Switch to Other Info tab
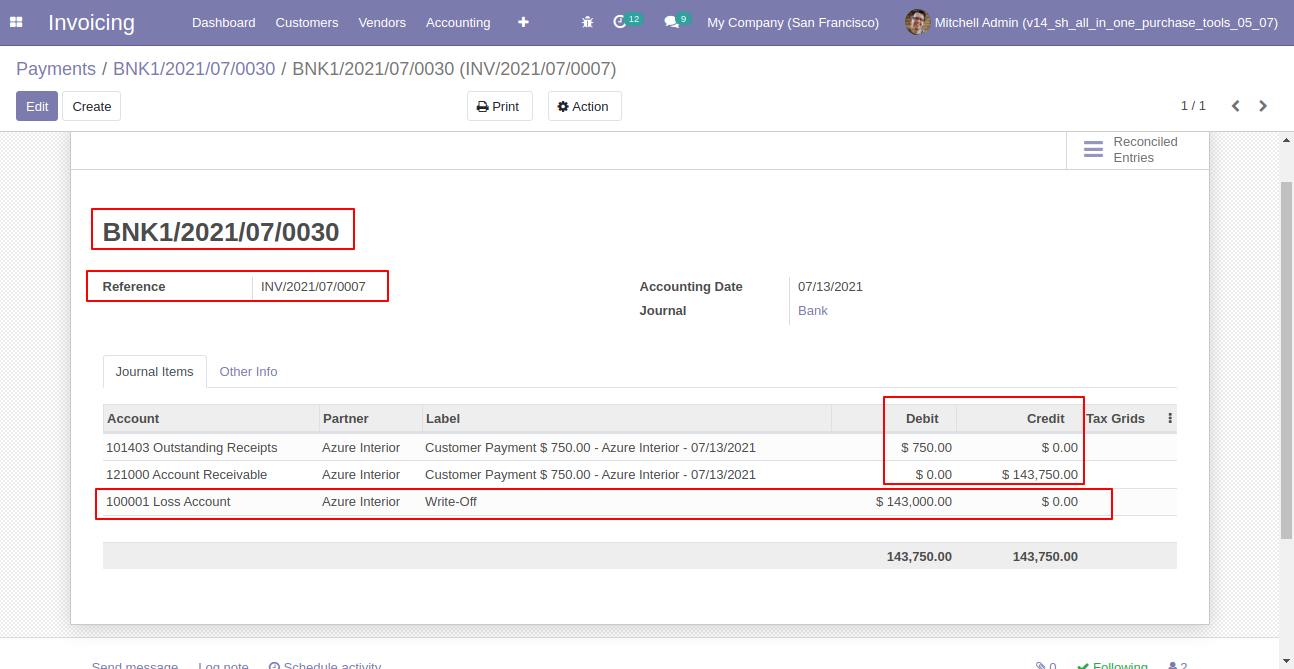Image resolution: width=1294 pixels, height=669 pixels. click(x=248, y=371)
